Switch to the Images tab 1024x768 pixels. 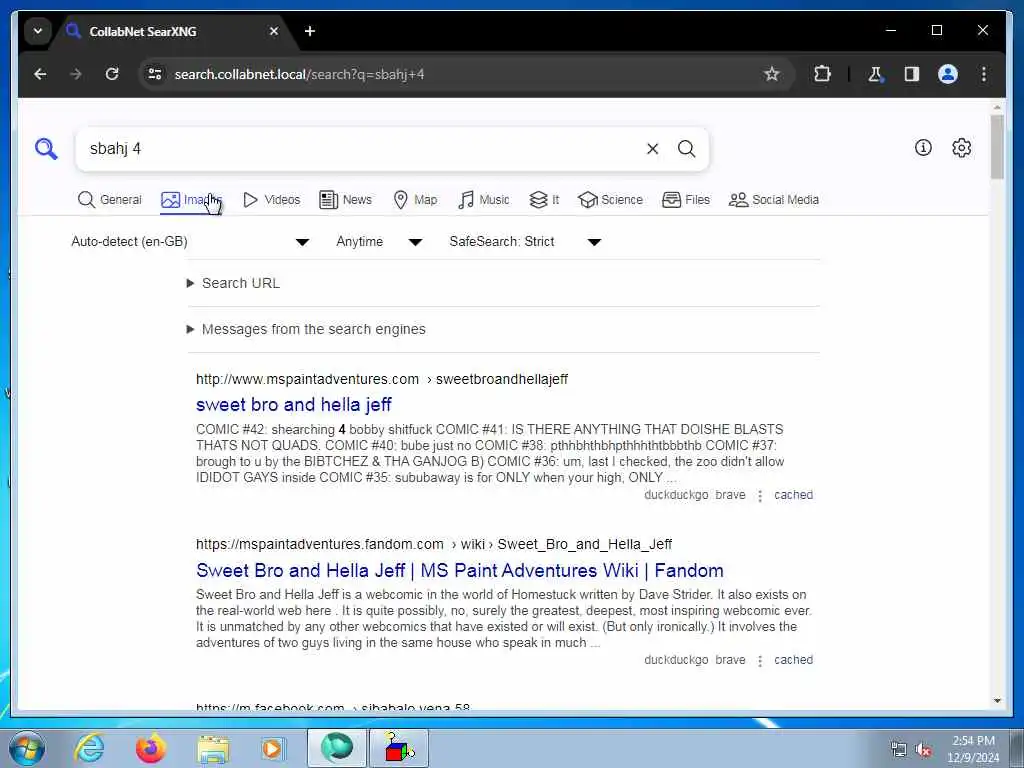pos(191,200)
